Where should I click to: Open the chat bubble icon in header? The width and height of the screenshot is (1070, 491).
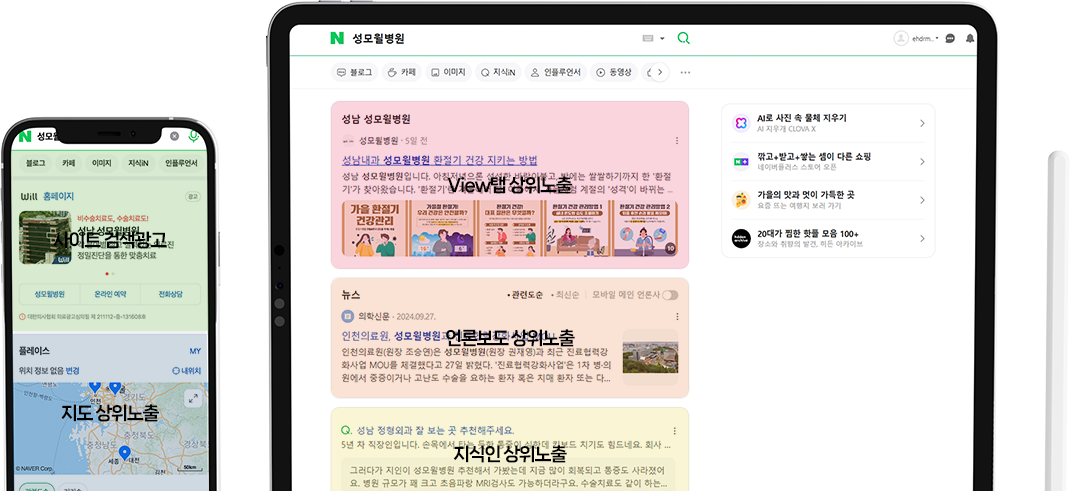[950, 38]
